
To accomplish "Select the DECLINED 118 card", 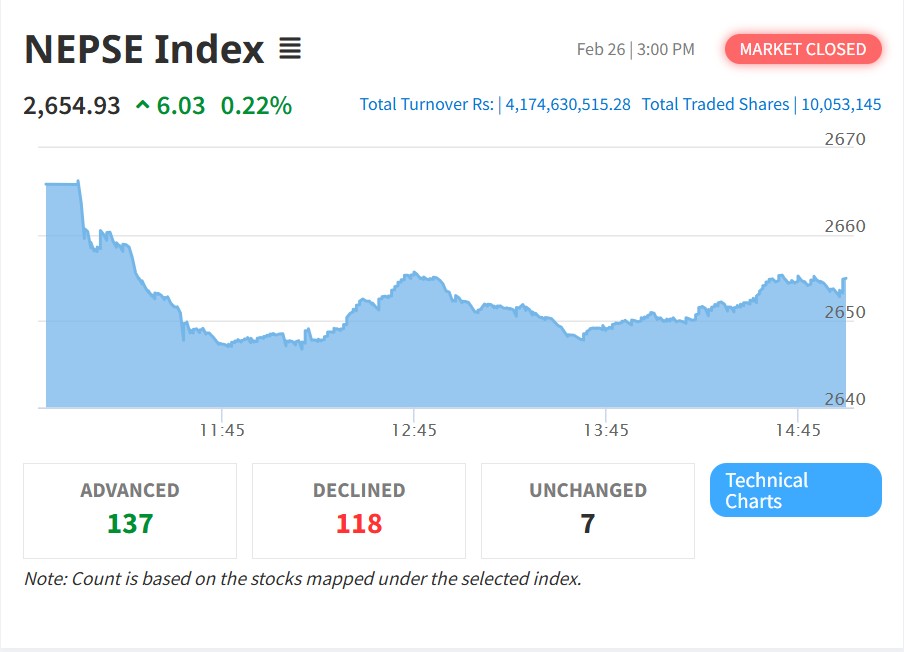I will point(359,510).
